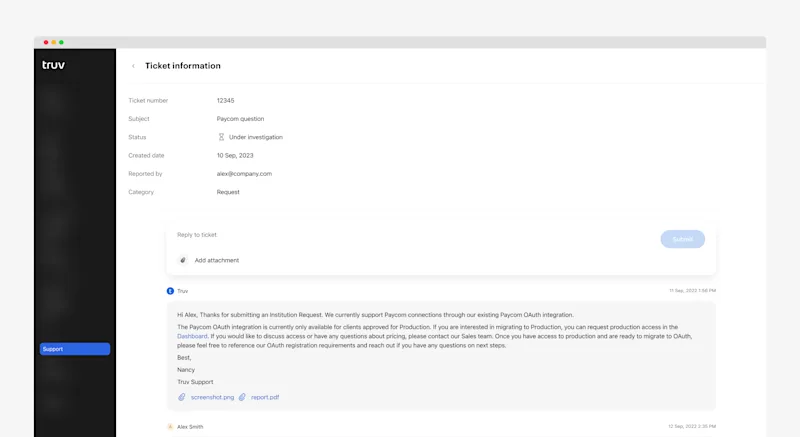Click Alex Smith's avatar icon
This screenshot has height=437, width=800.
point(170,427)
